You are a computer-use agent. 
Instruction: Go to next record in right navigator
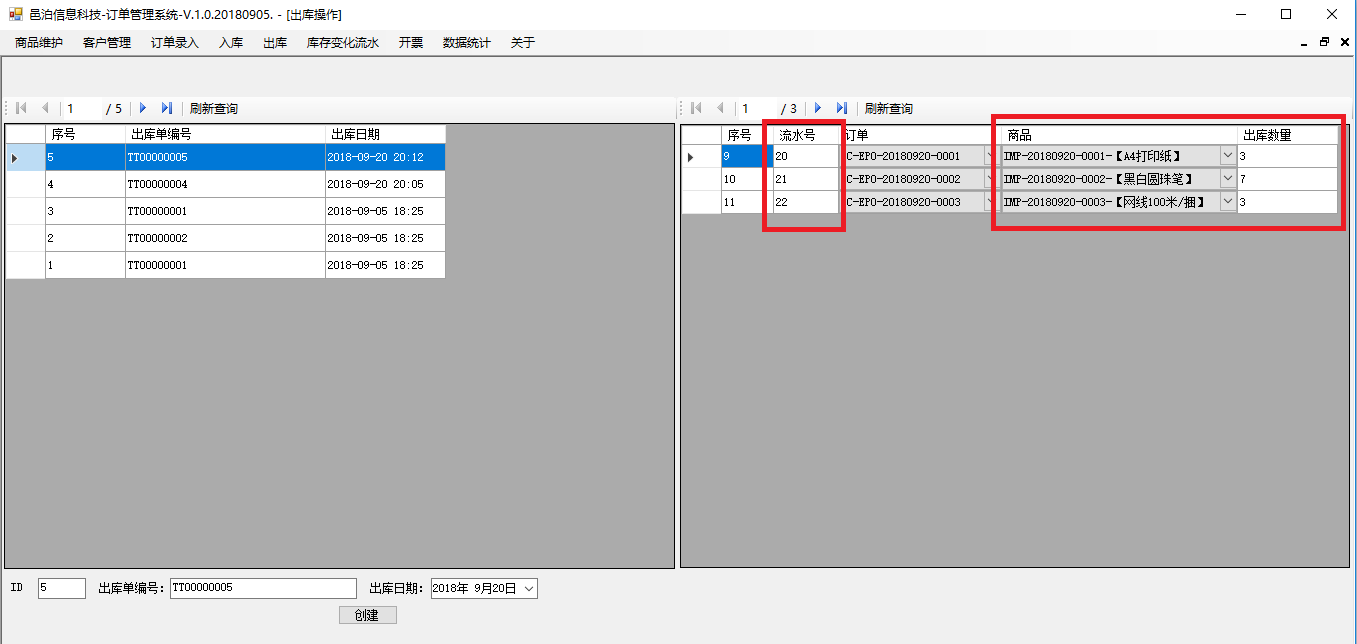(x=818, y=108)
